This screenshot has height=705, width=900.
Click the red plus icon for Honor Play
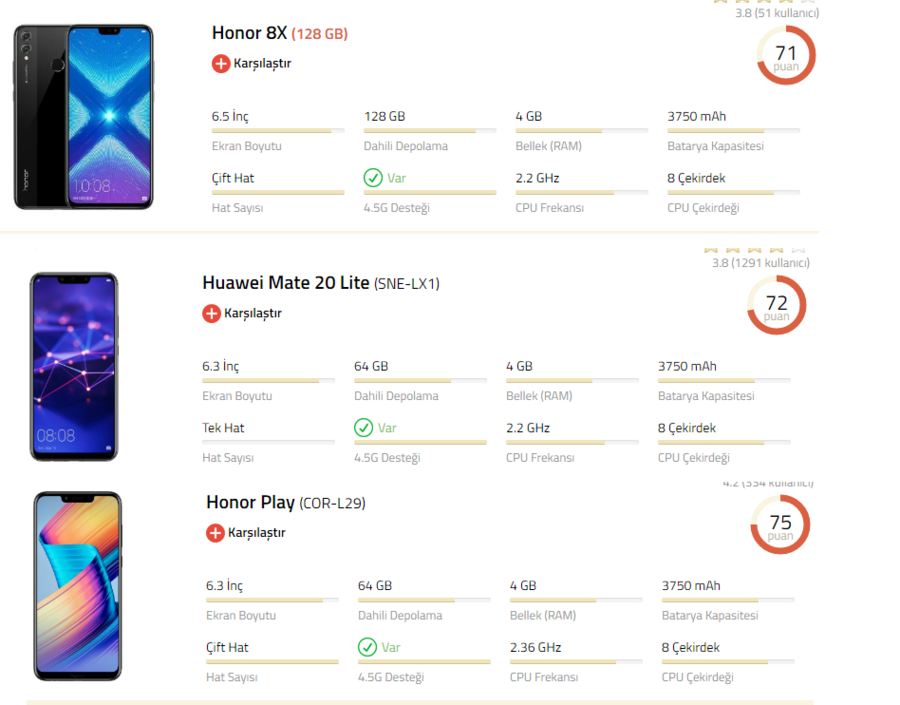(215, 533)
